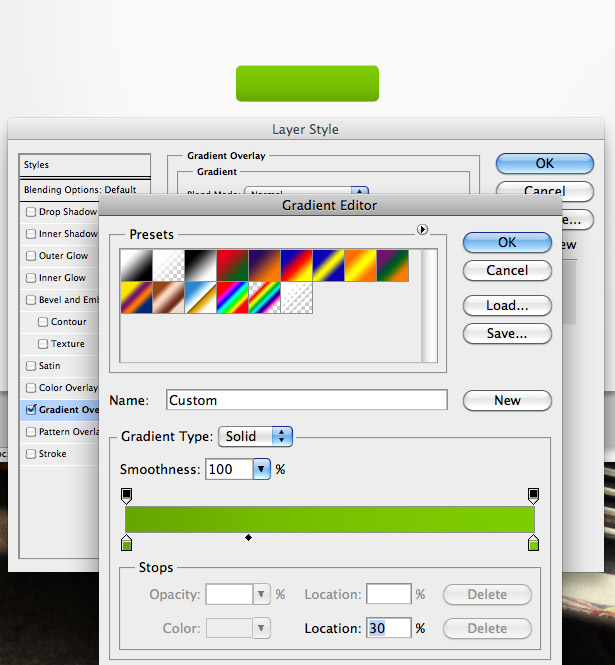Click the Opacity value field in Stops
Viewport: 615px width, 665px height.
pos(229,594)
